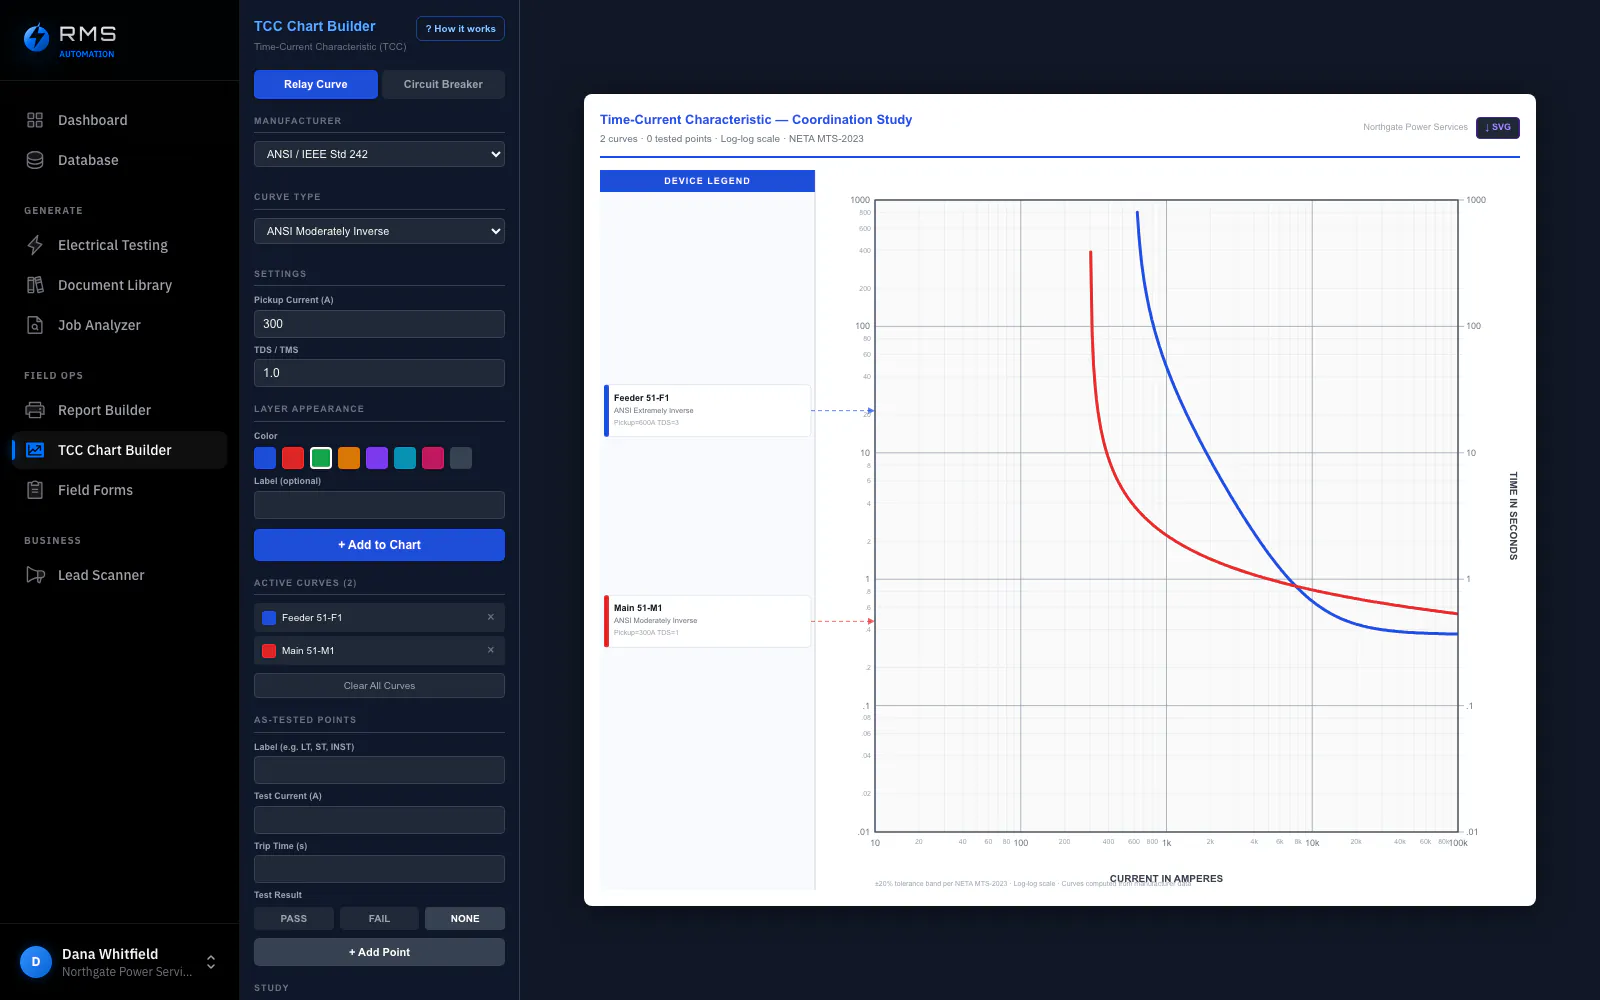Pick the pink color swatch

click(433, 458)
